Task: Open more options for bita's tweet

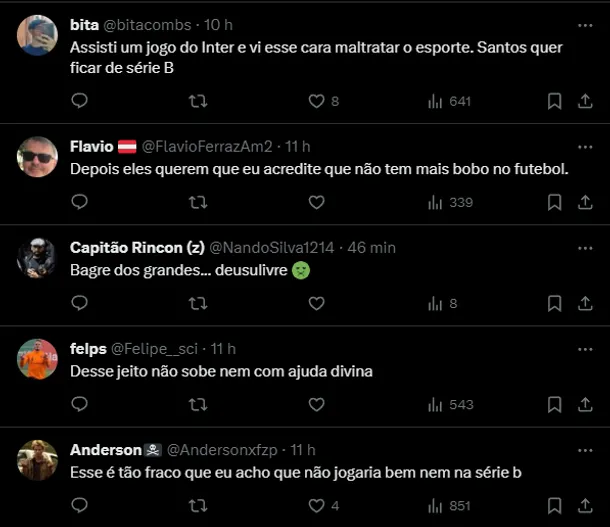Action: point(585,24)
